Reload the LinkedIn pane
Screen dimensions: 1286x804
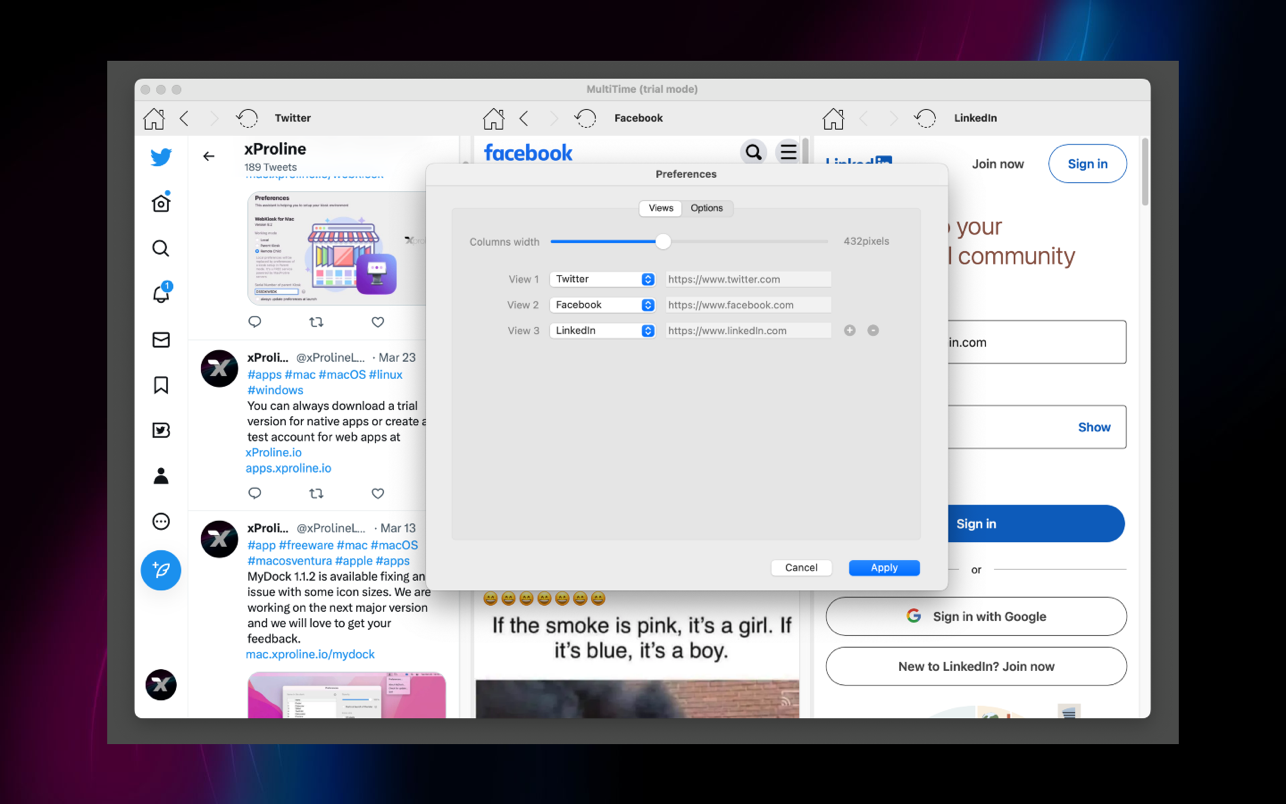[925, 118]
